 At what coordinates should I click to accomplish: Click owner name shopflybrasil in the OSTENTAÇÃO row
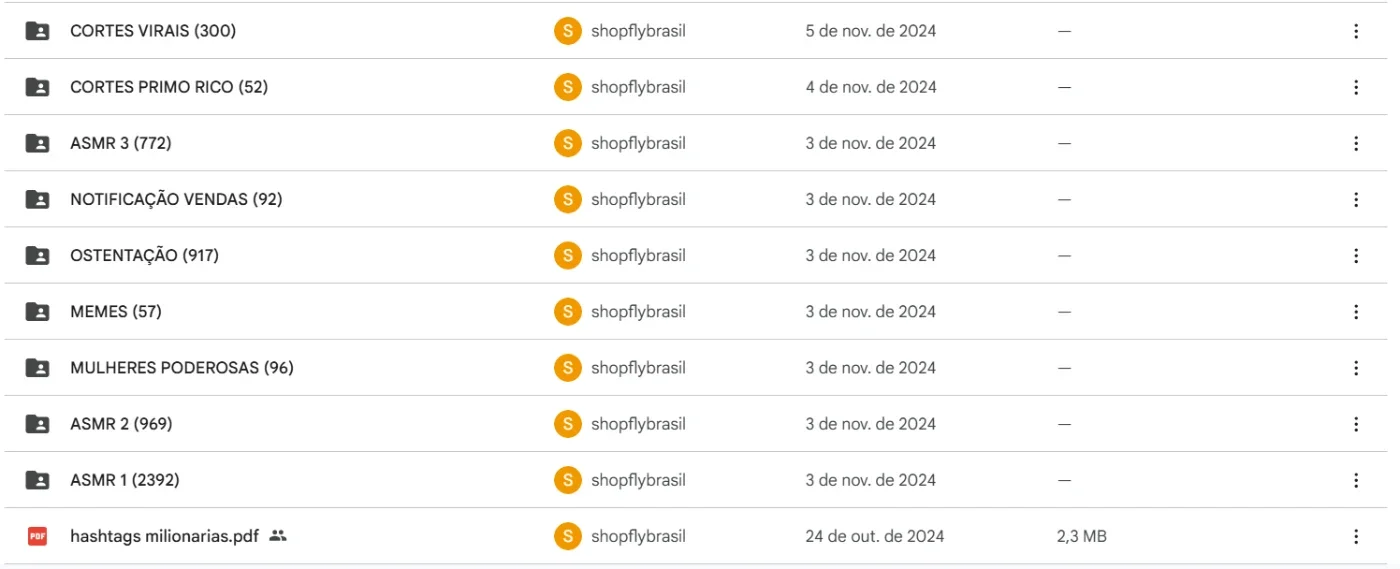click(638, 255)
